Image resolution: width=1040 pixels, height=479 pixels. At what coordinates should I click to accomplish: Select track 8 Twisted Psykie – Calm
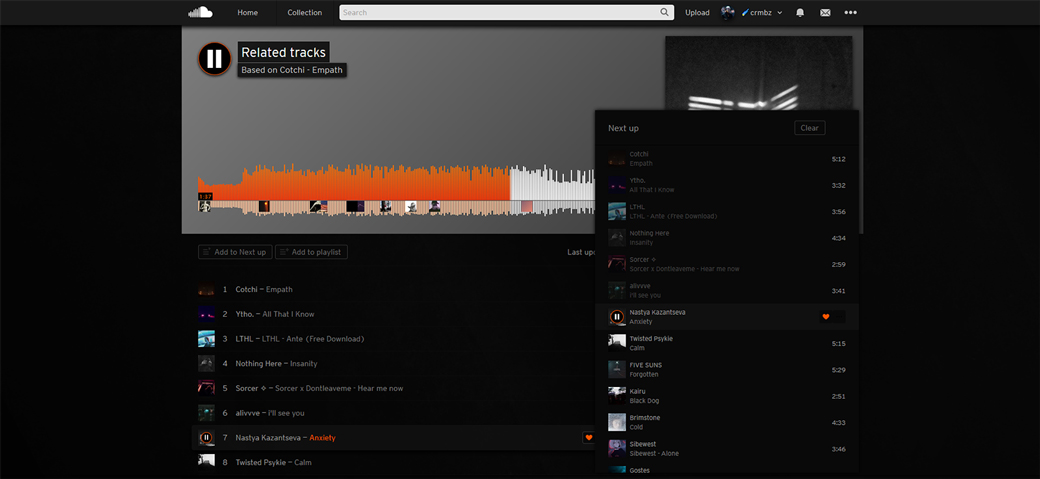tap(391, 462)
